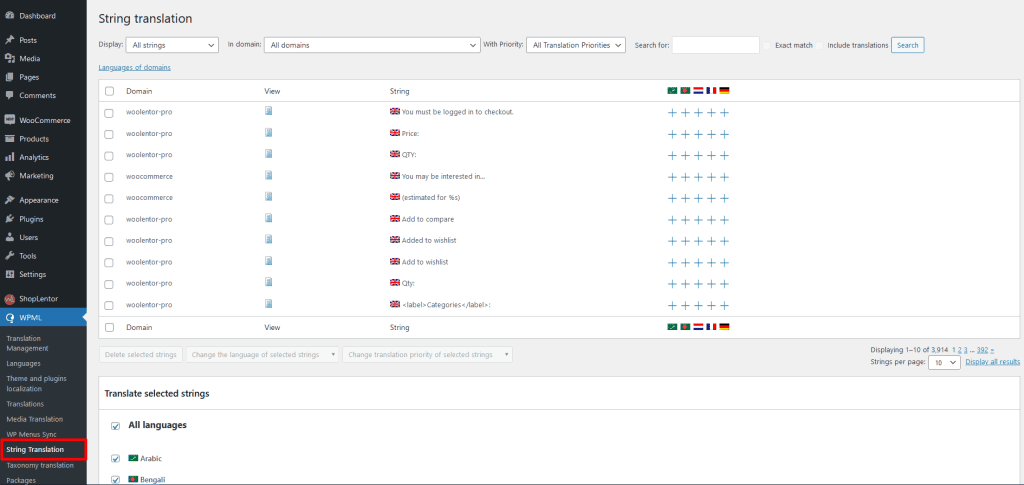1024x485 pixels.
Task: Click the Tools wrench icon
Action: coord(10,256)
